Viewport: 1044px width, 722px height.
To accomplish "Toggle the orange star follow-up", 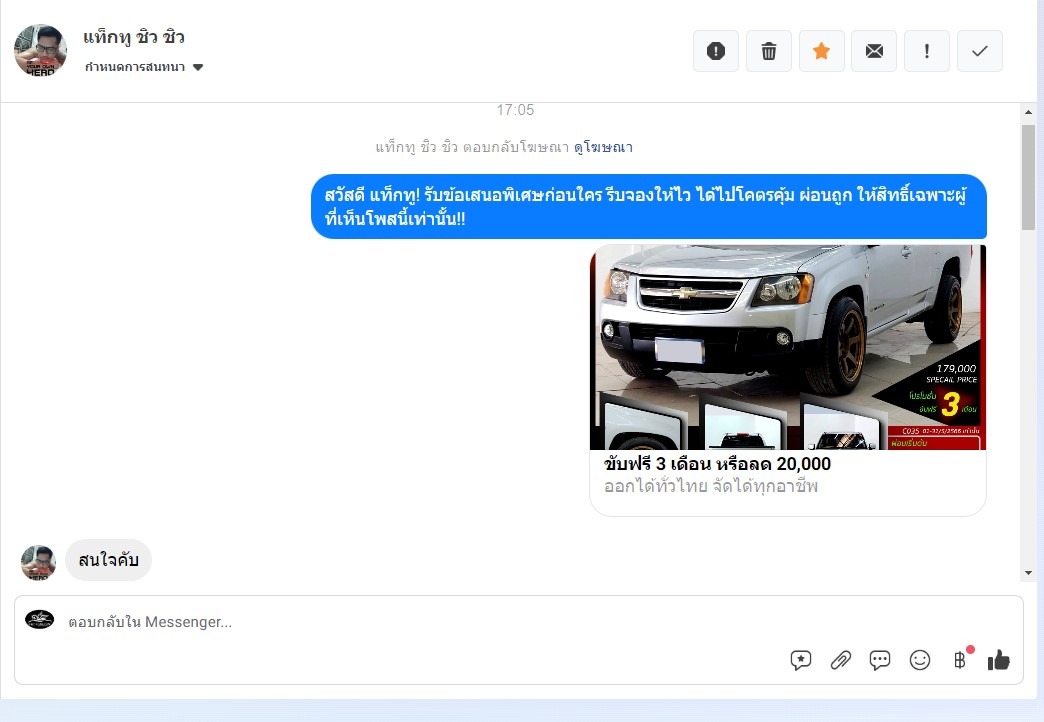I will 822,51.
